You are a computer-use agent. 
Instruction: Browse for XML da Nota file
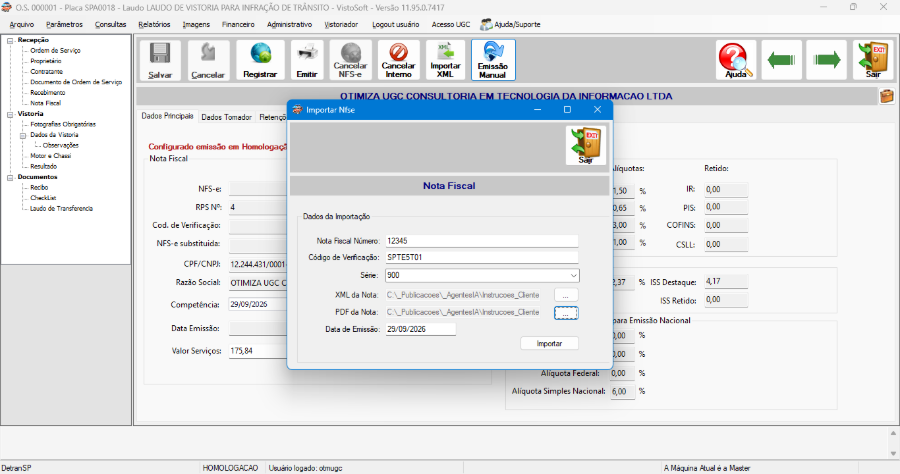tap(566, 295)
